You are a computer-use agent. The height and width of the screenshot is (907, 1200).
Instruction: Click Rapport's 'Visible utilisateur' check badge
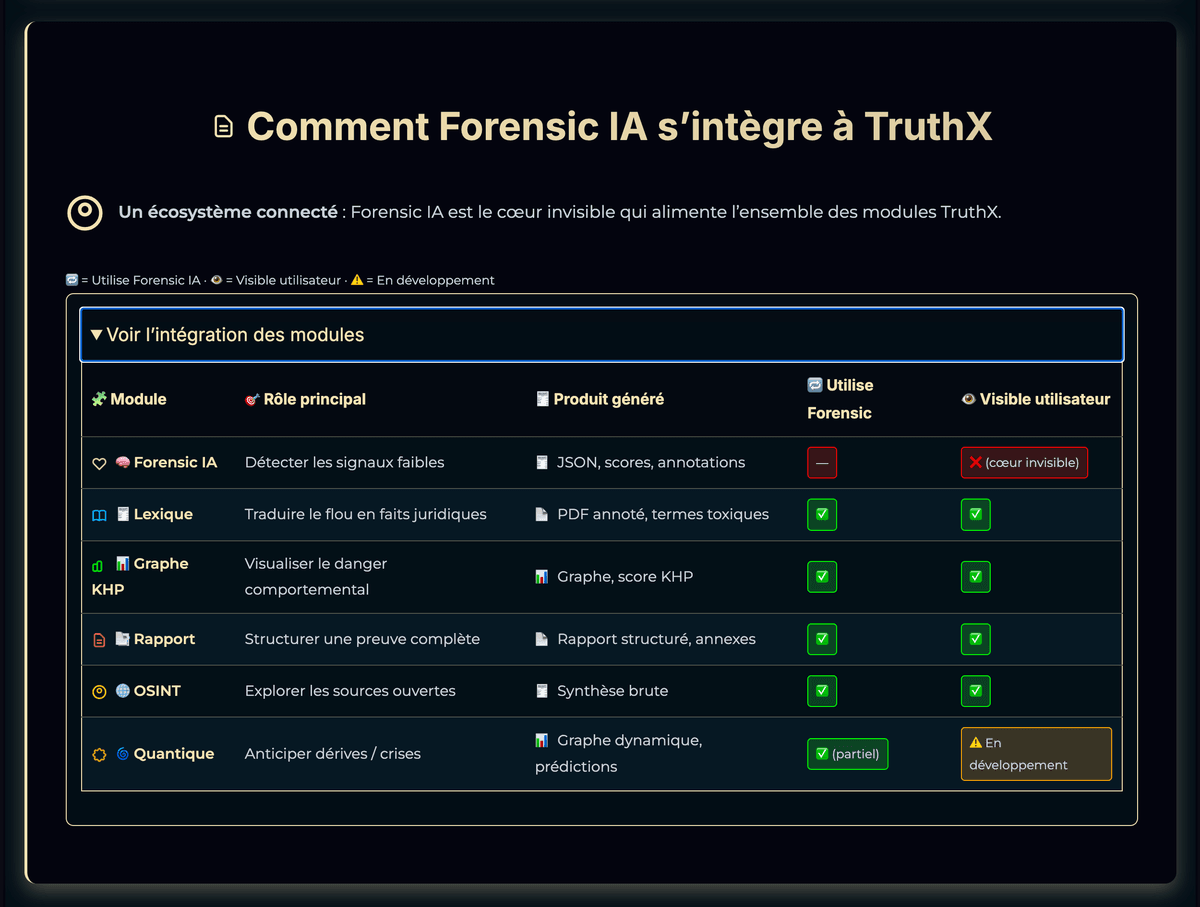(x=976, y=639)
